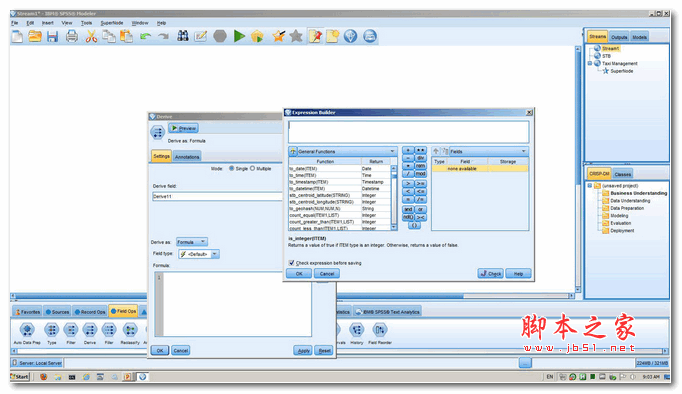Select the Single mode radio button
The height and width of the screenshot is (394, 682).
click(x=231, y=168)
